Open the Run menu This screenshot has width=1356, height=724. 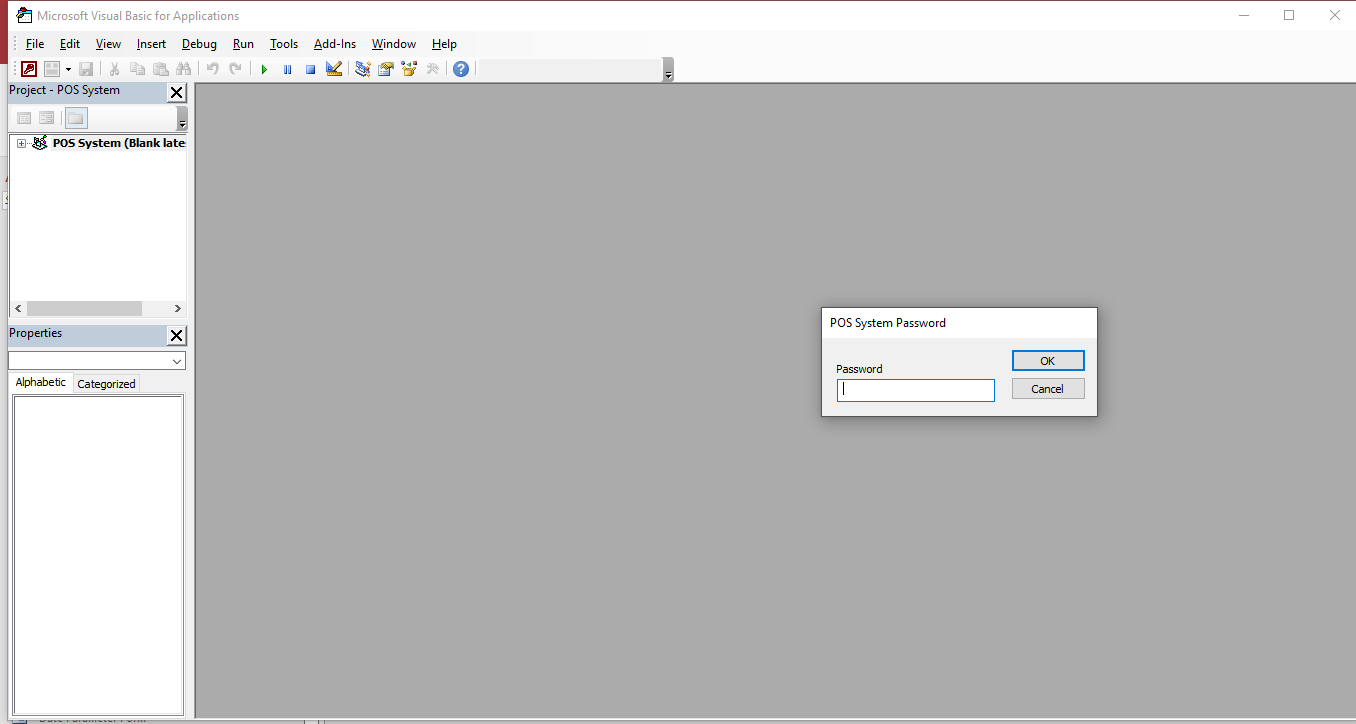click(x=243, y=44)
